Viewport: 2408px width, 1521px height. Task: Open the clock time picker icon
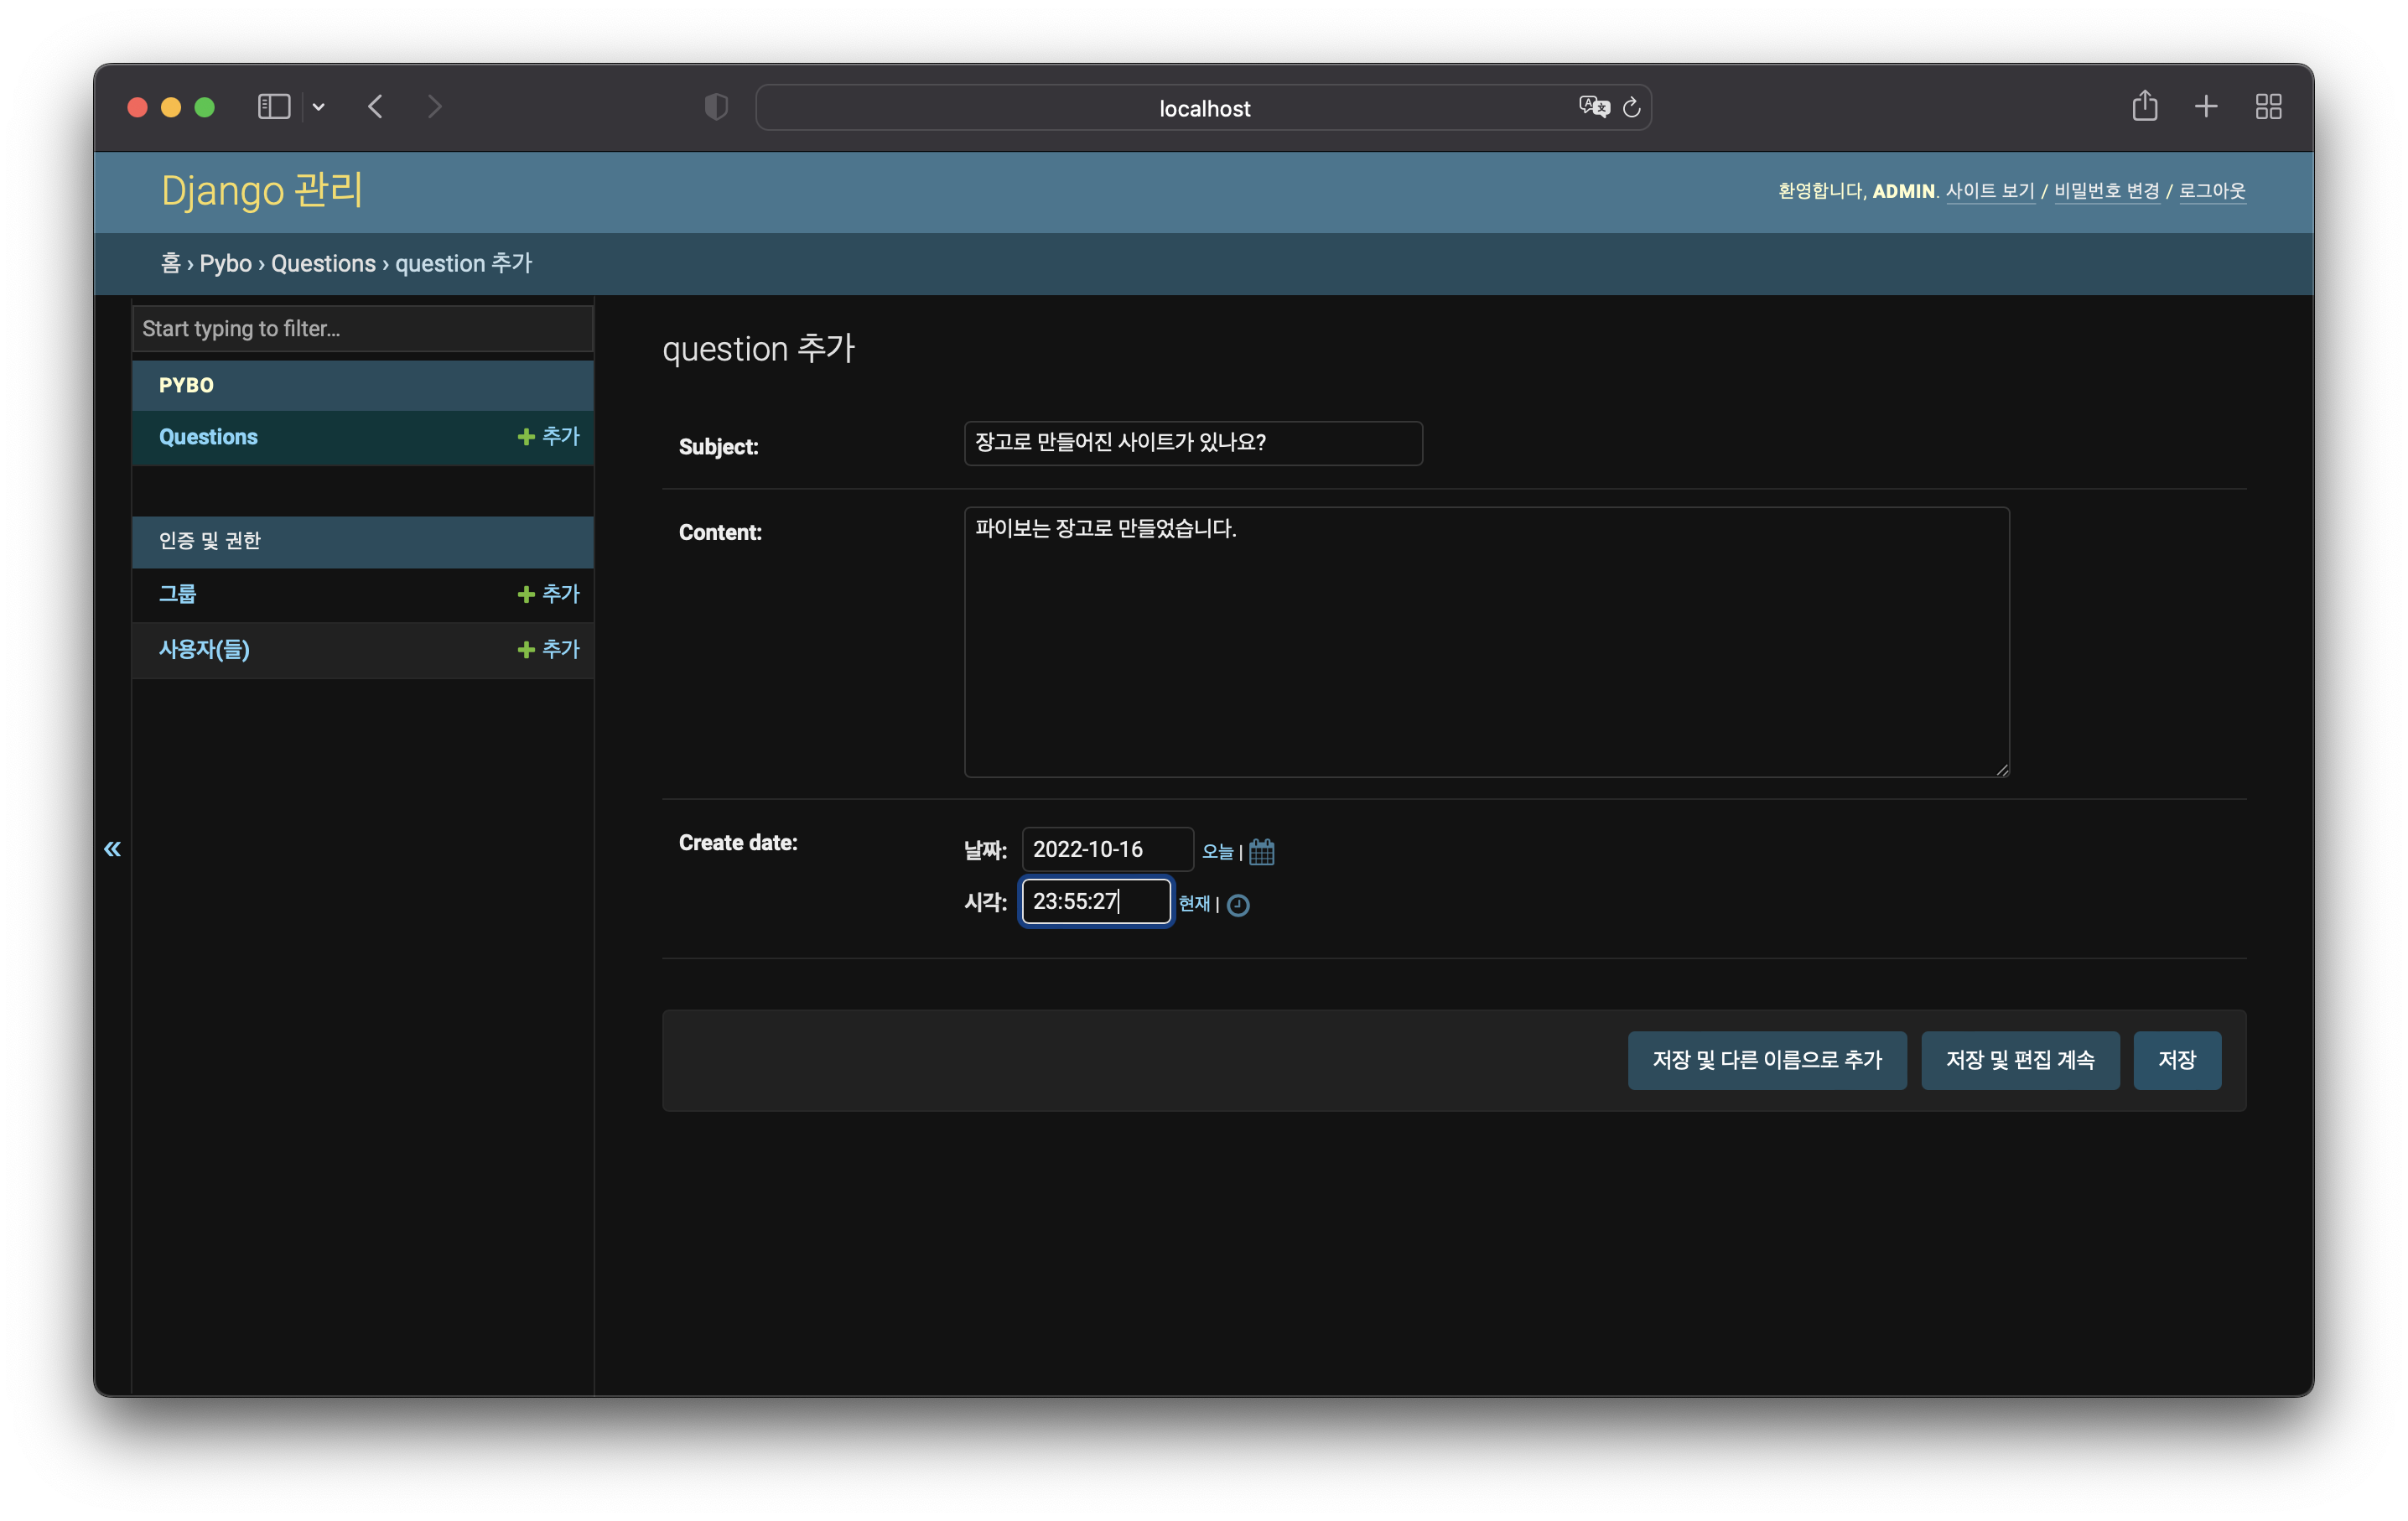pyautogui.click(x=1238, y=904)
